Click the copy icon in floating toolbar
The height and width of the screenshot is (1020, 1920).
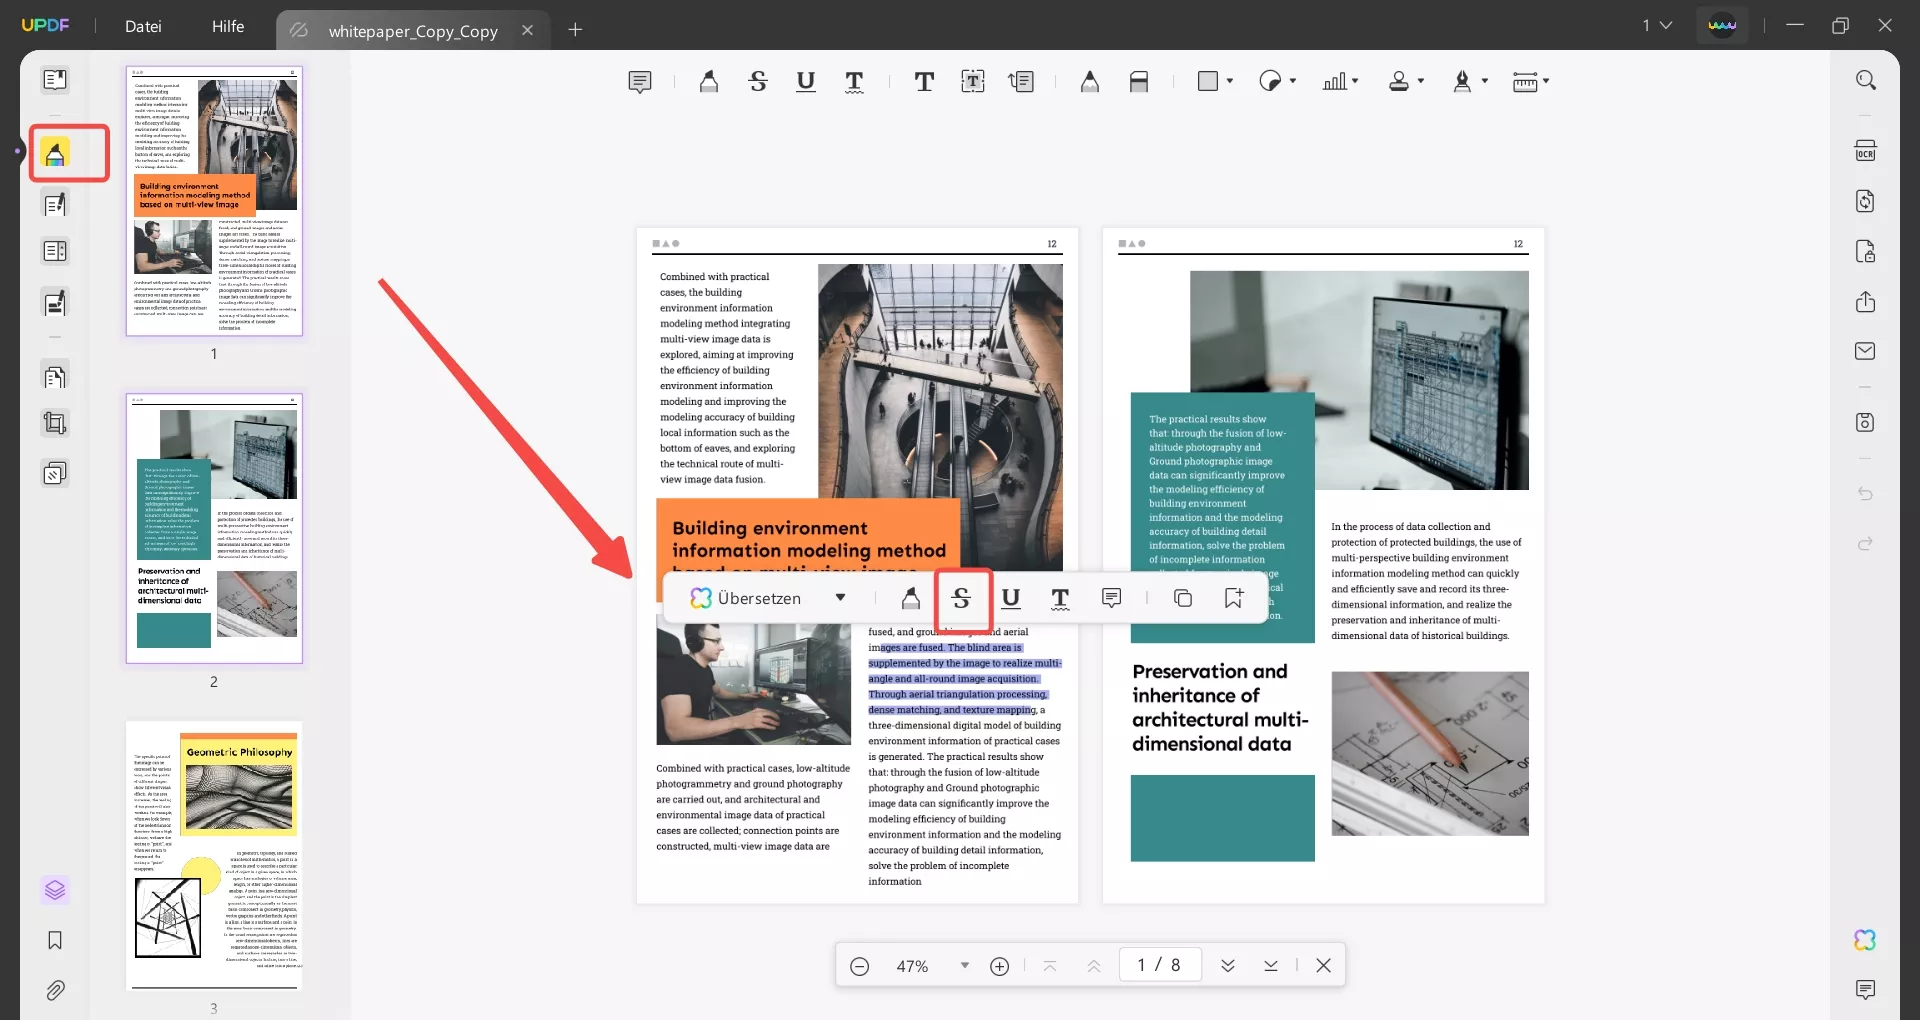point(1183,598)
